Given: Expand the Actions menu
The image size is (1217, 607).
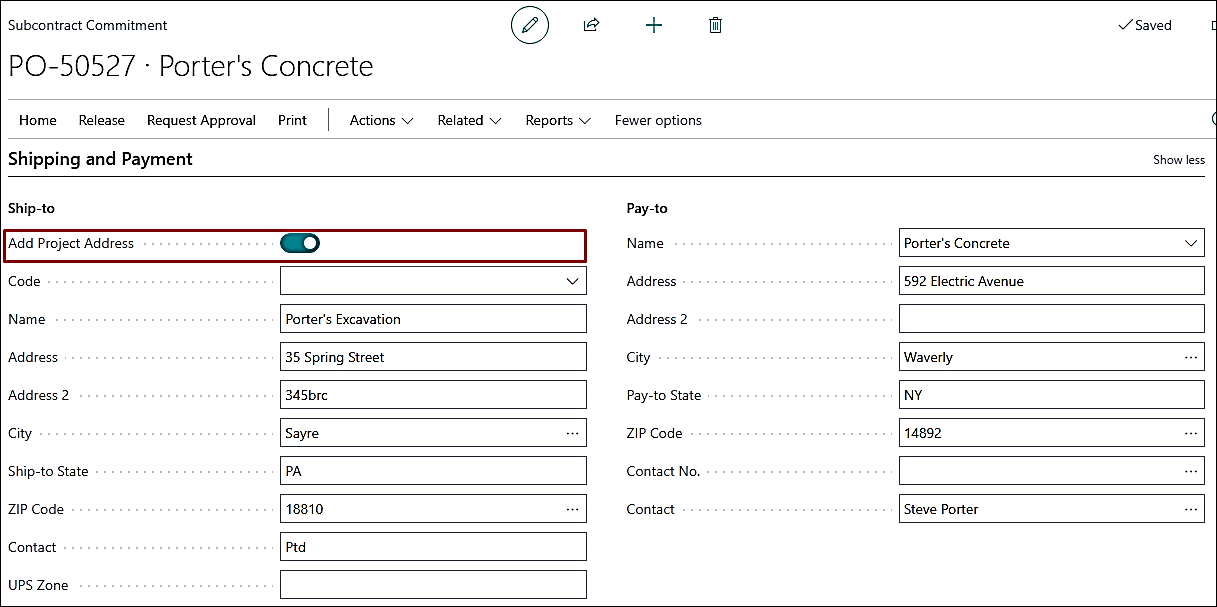Looking at the screenshot, I should tap(382, 120).
